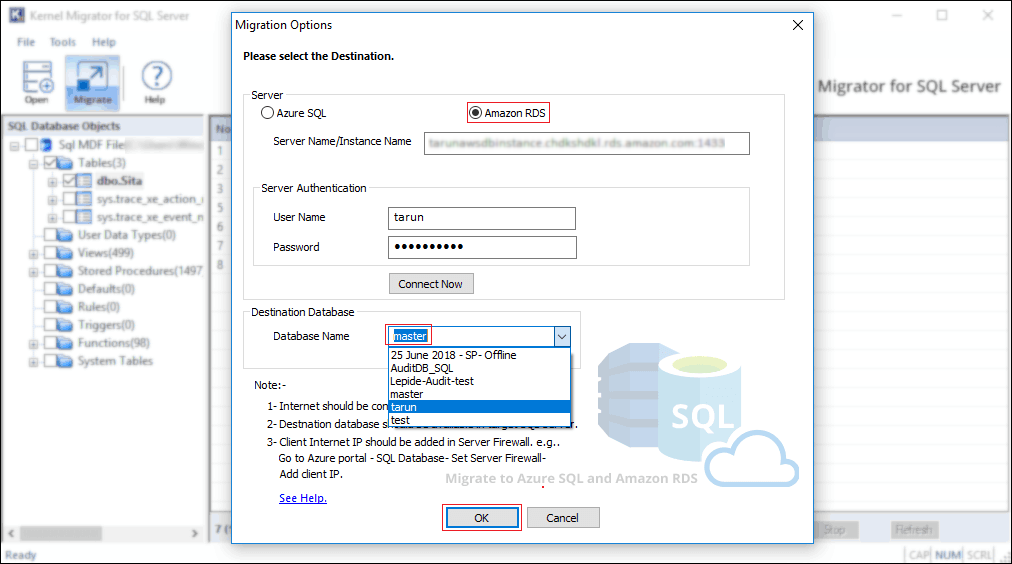The image size is (1012, 564).
Task: Close the Migration Options dialog
Action: 798,25
